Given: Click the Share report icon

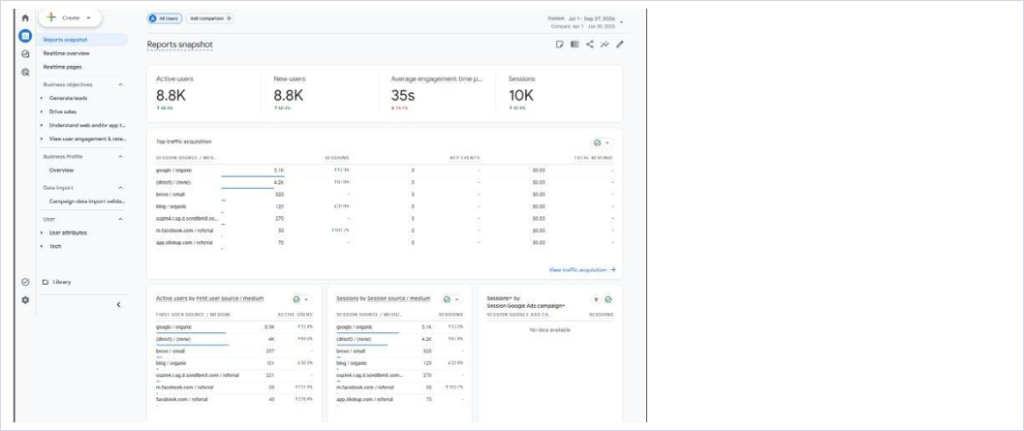Looking at the screenshot, I should pyautogui.click(x=590, y=44).
